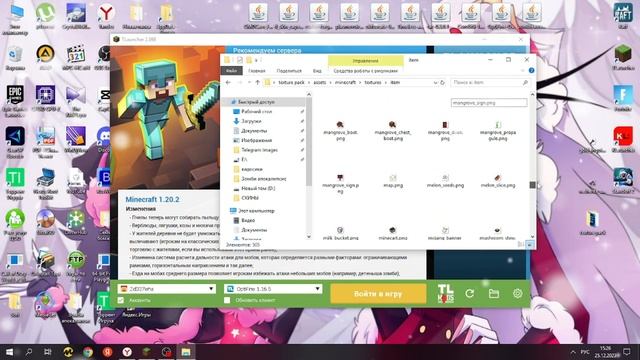The image size is (640, 360).
Task: Click navigation pane scrollbar thumb
Action: 309,141
